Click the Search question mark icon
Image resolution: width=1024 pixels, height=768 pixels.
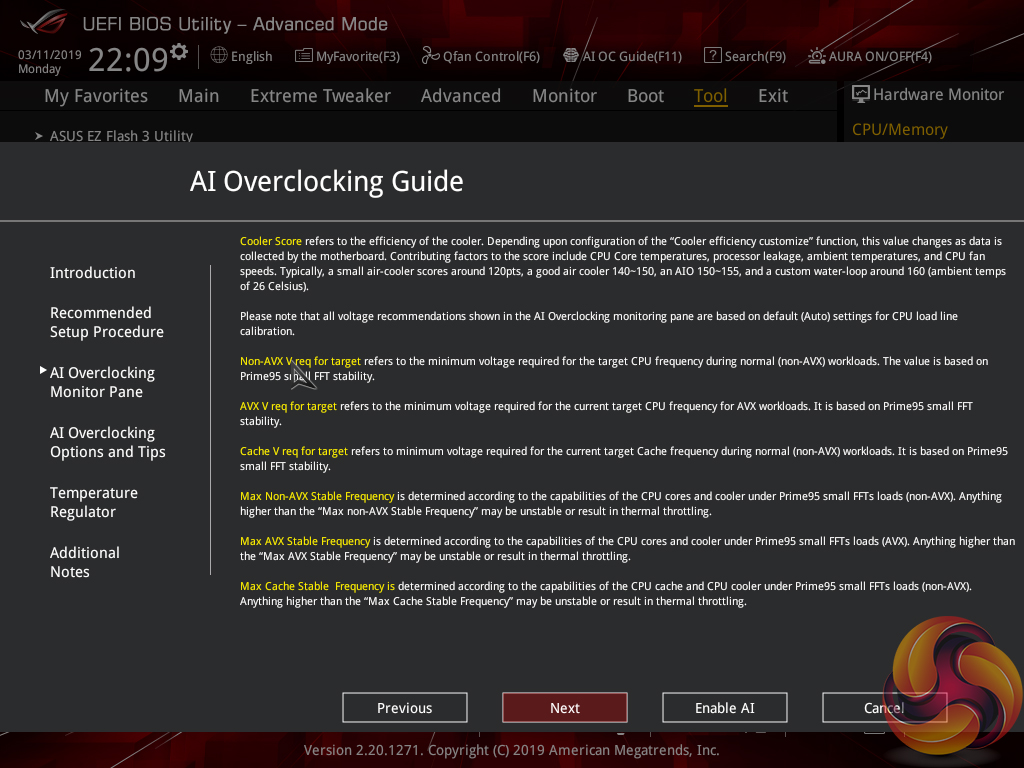coord(712,56)
